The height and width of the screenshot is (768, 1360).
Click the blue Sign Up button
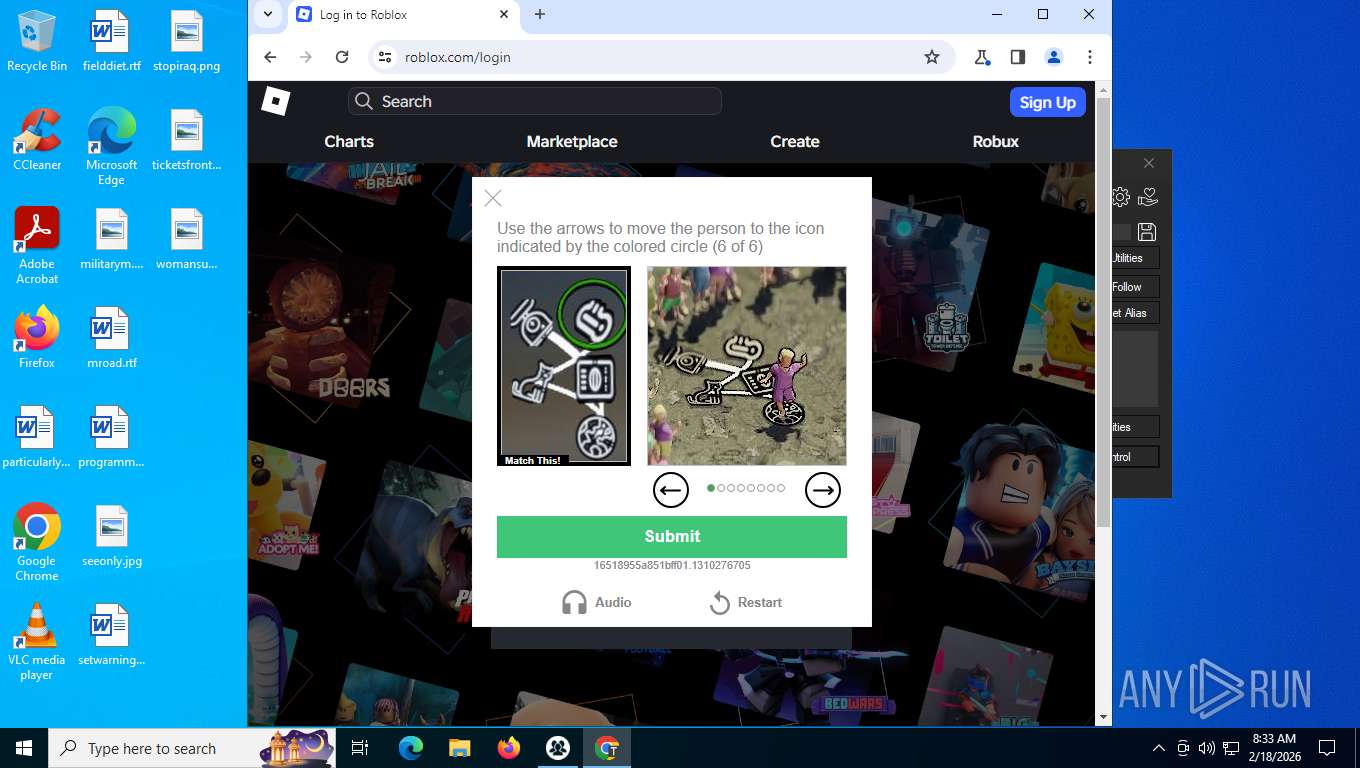1047,102
